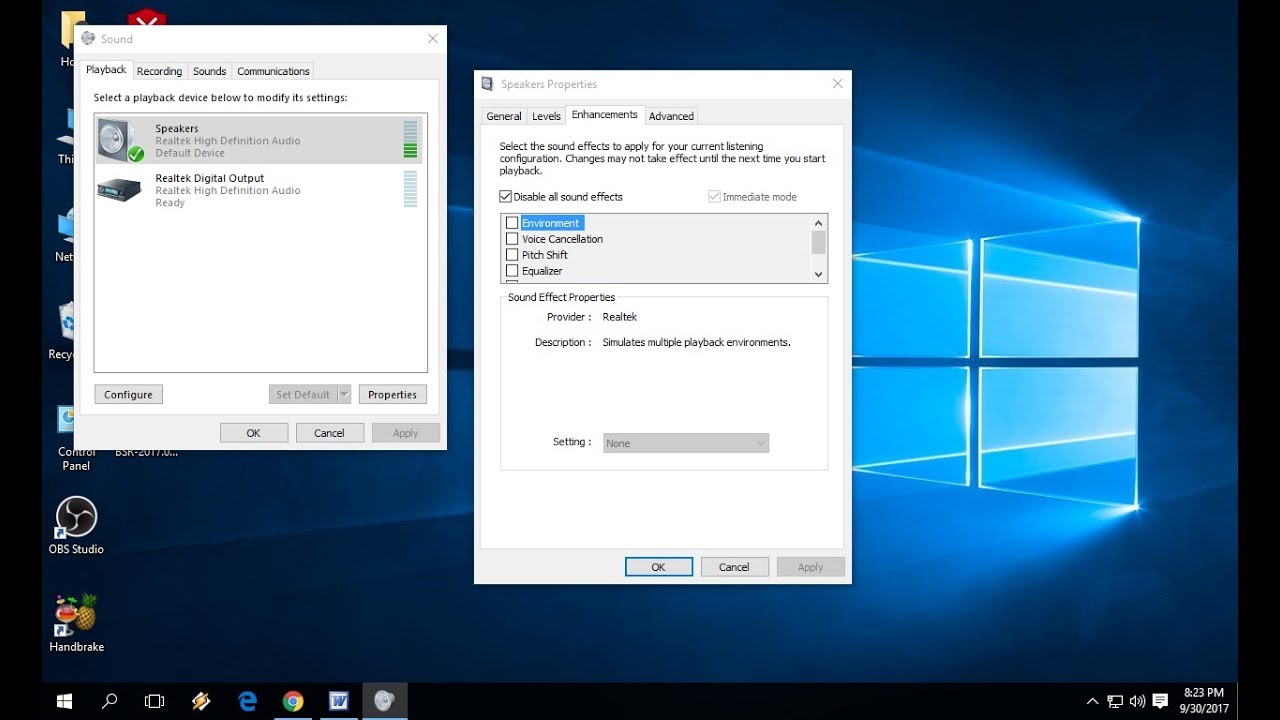The width and height of the screenshot is (1280, 720).
Task: Click Apply in Speakers Properties
Action: click(810, 567)
